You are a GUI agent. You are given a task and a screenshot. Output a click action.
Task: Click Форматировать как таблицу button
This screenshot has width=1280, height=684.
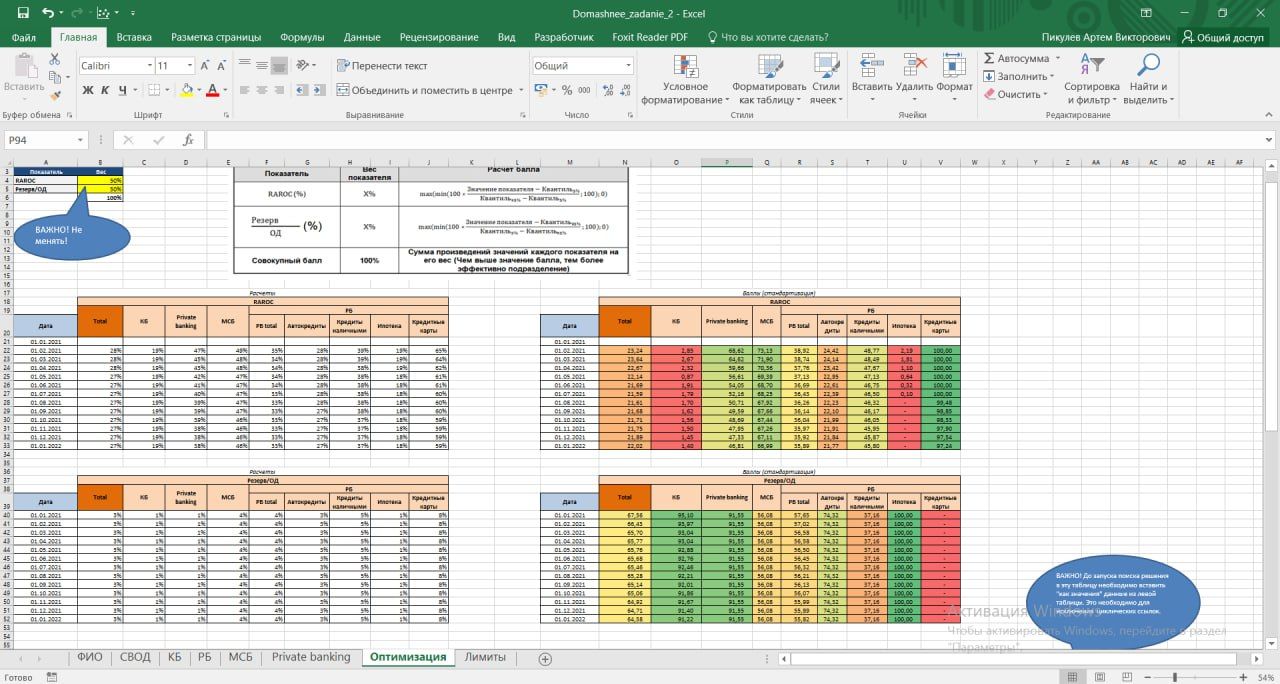click(x=769, y=79)
